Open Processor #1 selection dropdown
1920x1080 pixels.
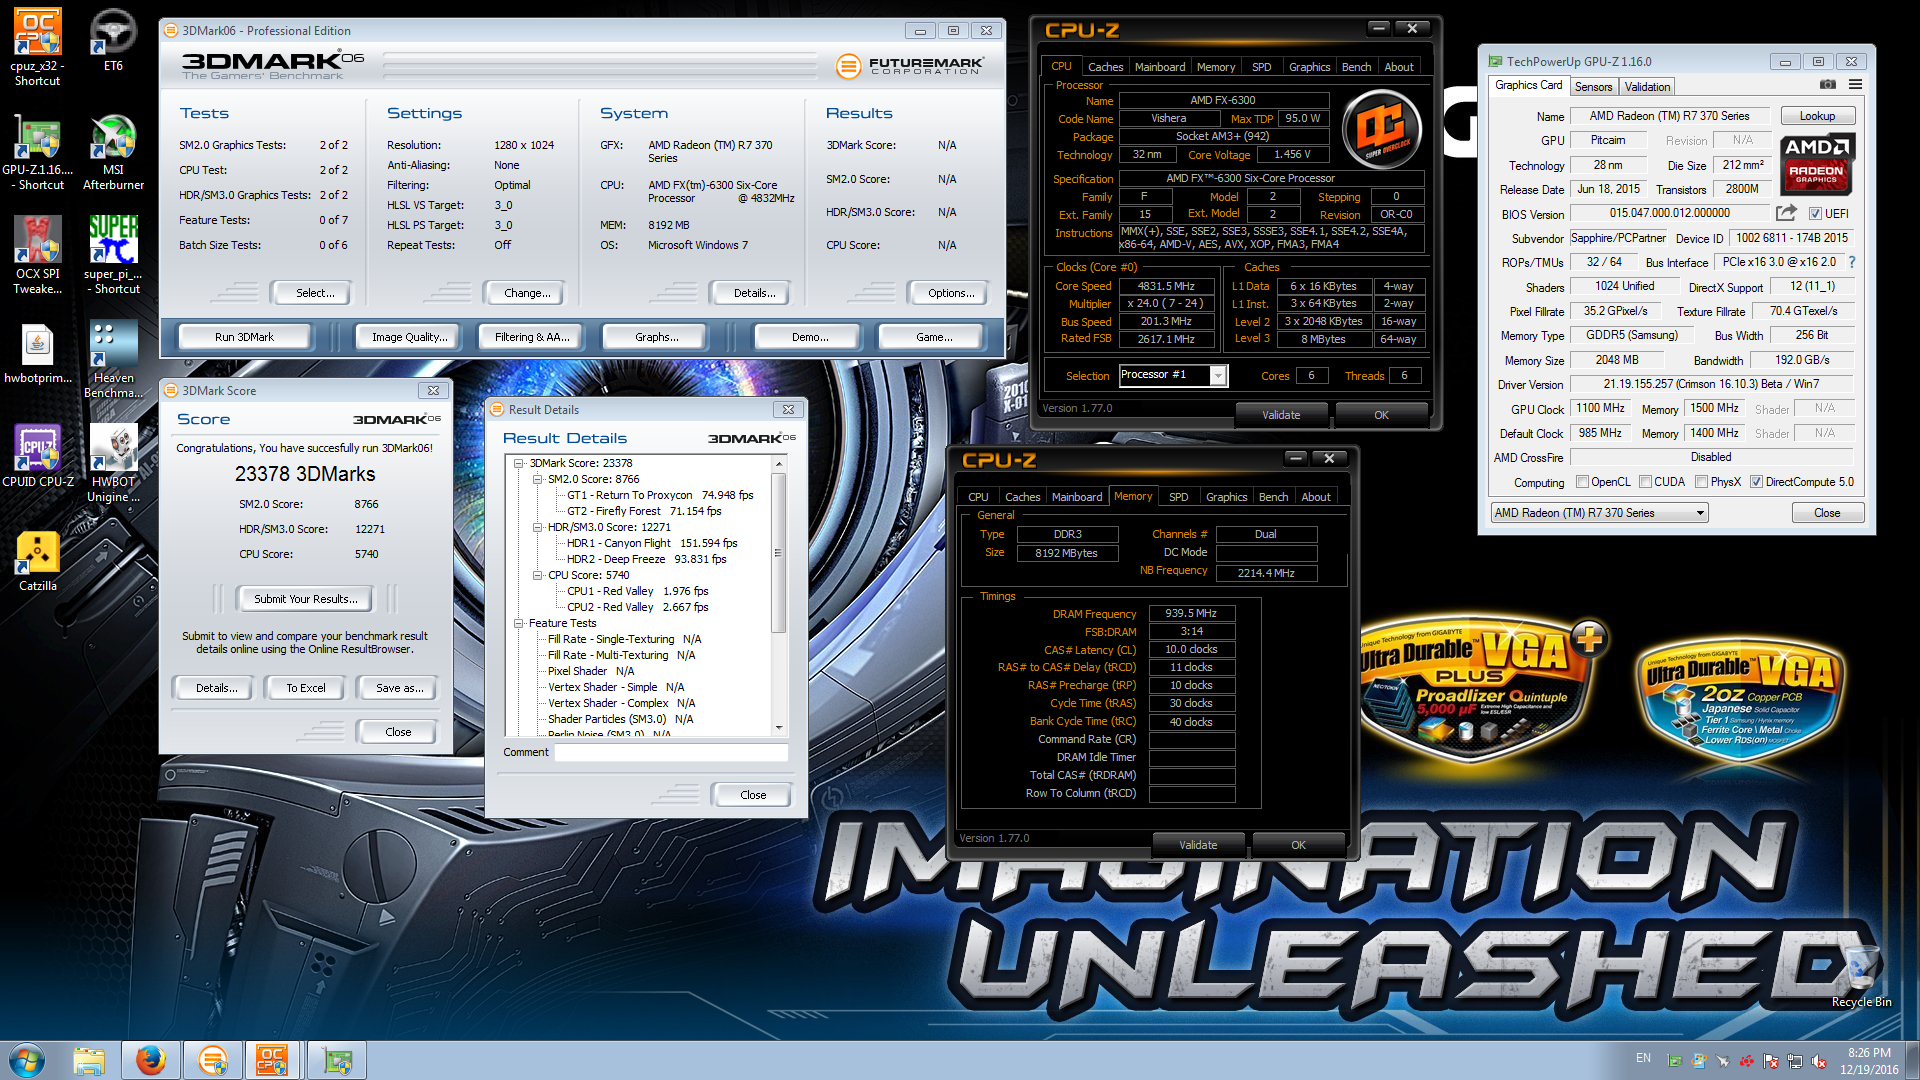pos(1173,375)
